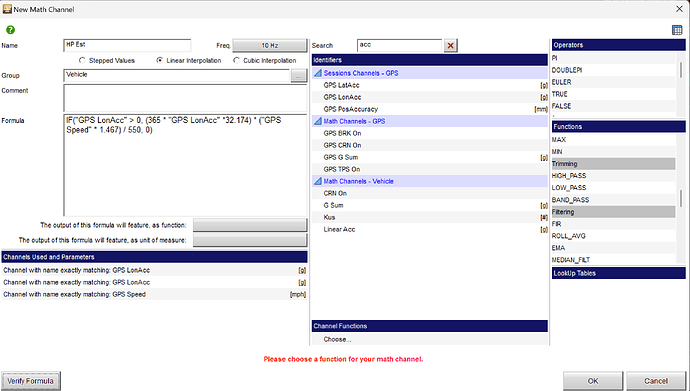Open the 10 Hz frequency dropdown
The height and width of the screenshot is (391, 690).
269,45
